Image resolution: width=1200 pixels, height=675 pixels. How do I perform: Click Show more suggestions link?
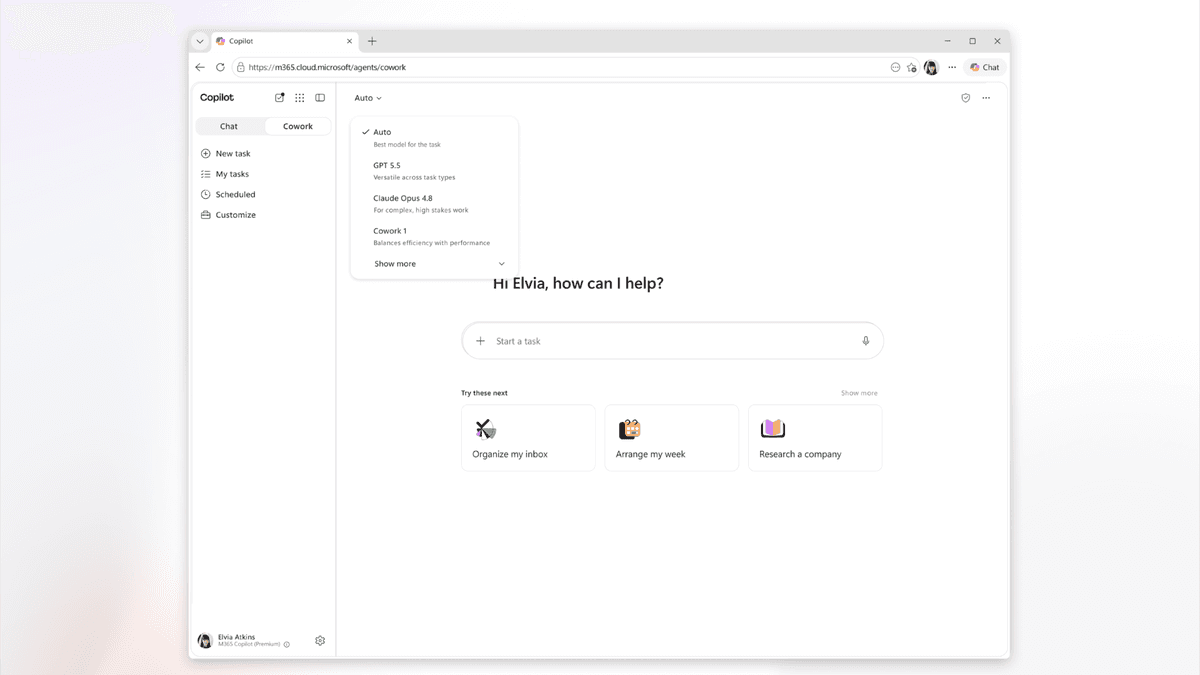point(859,393)
